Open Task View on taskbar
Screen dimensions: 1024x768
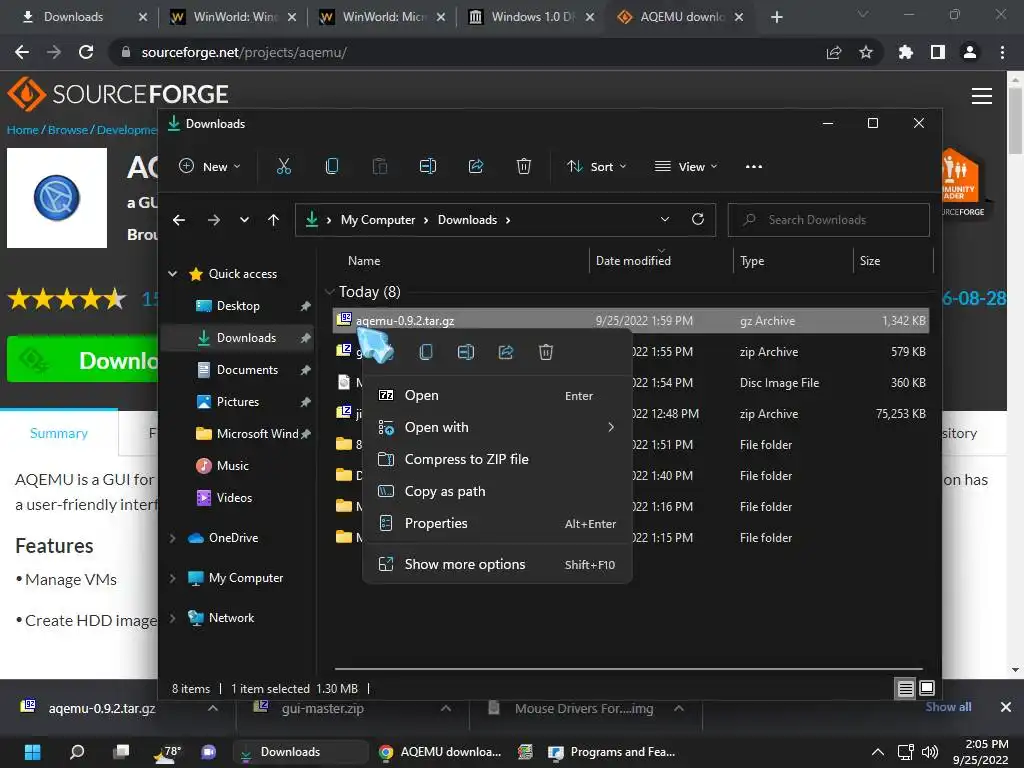pos(121,752)
